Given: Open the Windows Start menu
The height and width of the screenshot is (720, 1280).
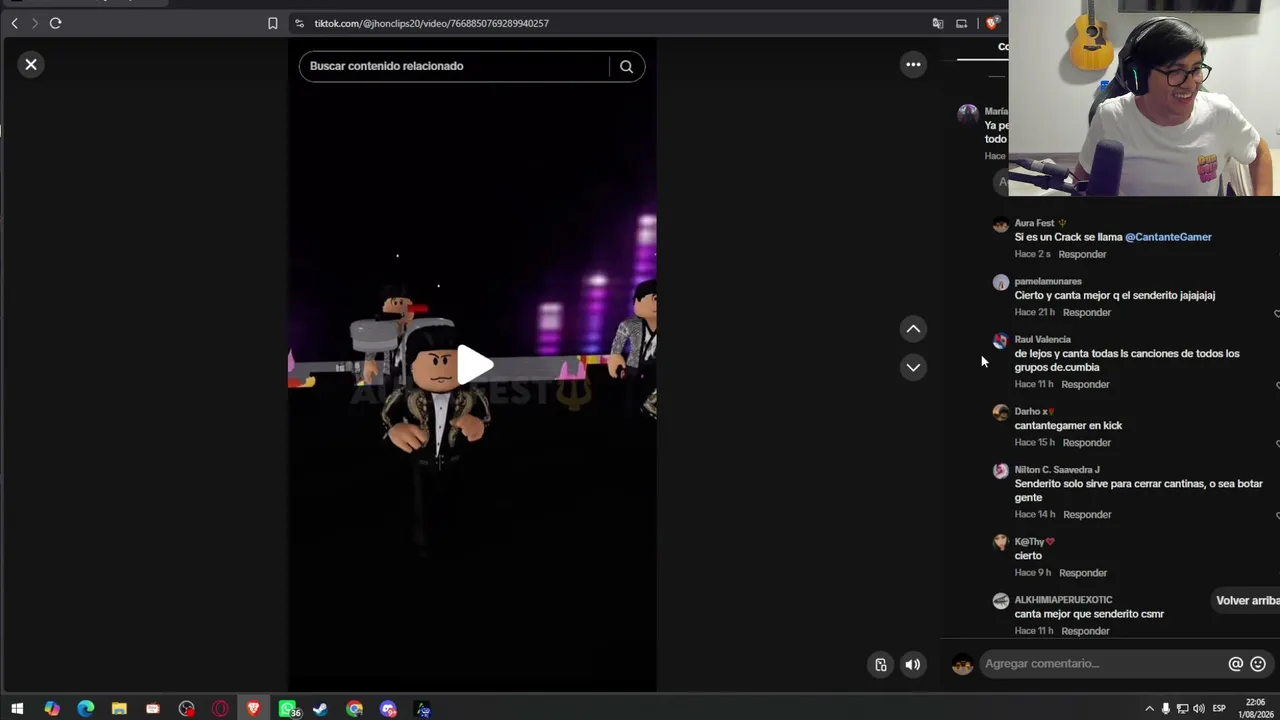Looking at the screenshot, I should coord(17,709).
